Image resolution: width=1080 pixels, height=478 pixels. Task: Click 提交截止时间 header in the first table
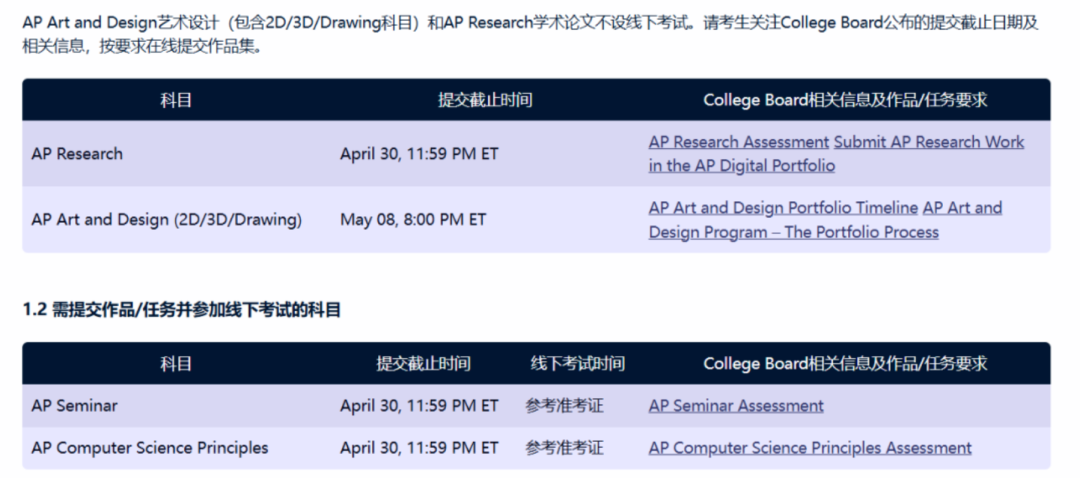pos(485,100)
